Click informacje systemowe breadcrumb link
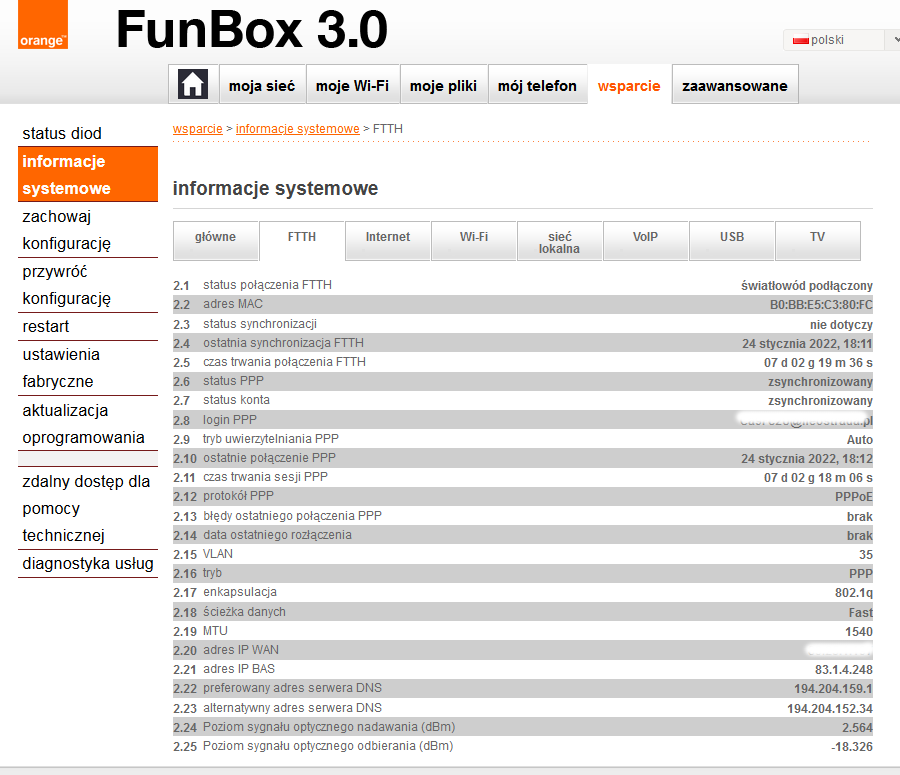The height and width of the screenshot is (775, 900). pos(297,129)
